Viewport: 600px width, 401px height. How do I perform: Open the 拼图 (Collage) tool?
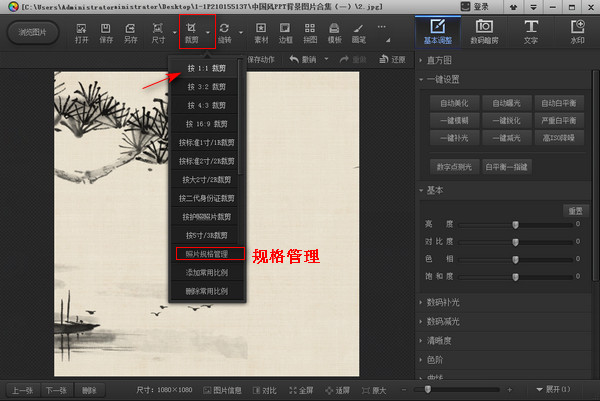[310, 33]
